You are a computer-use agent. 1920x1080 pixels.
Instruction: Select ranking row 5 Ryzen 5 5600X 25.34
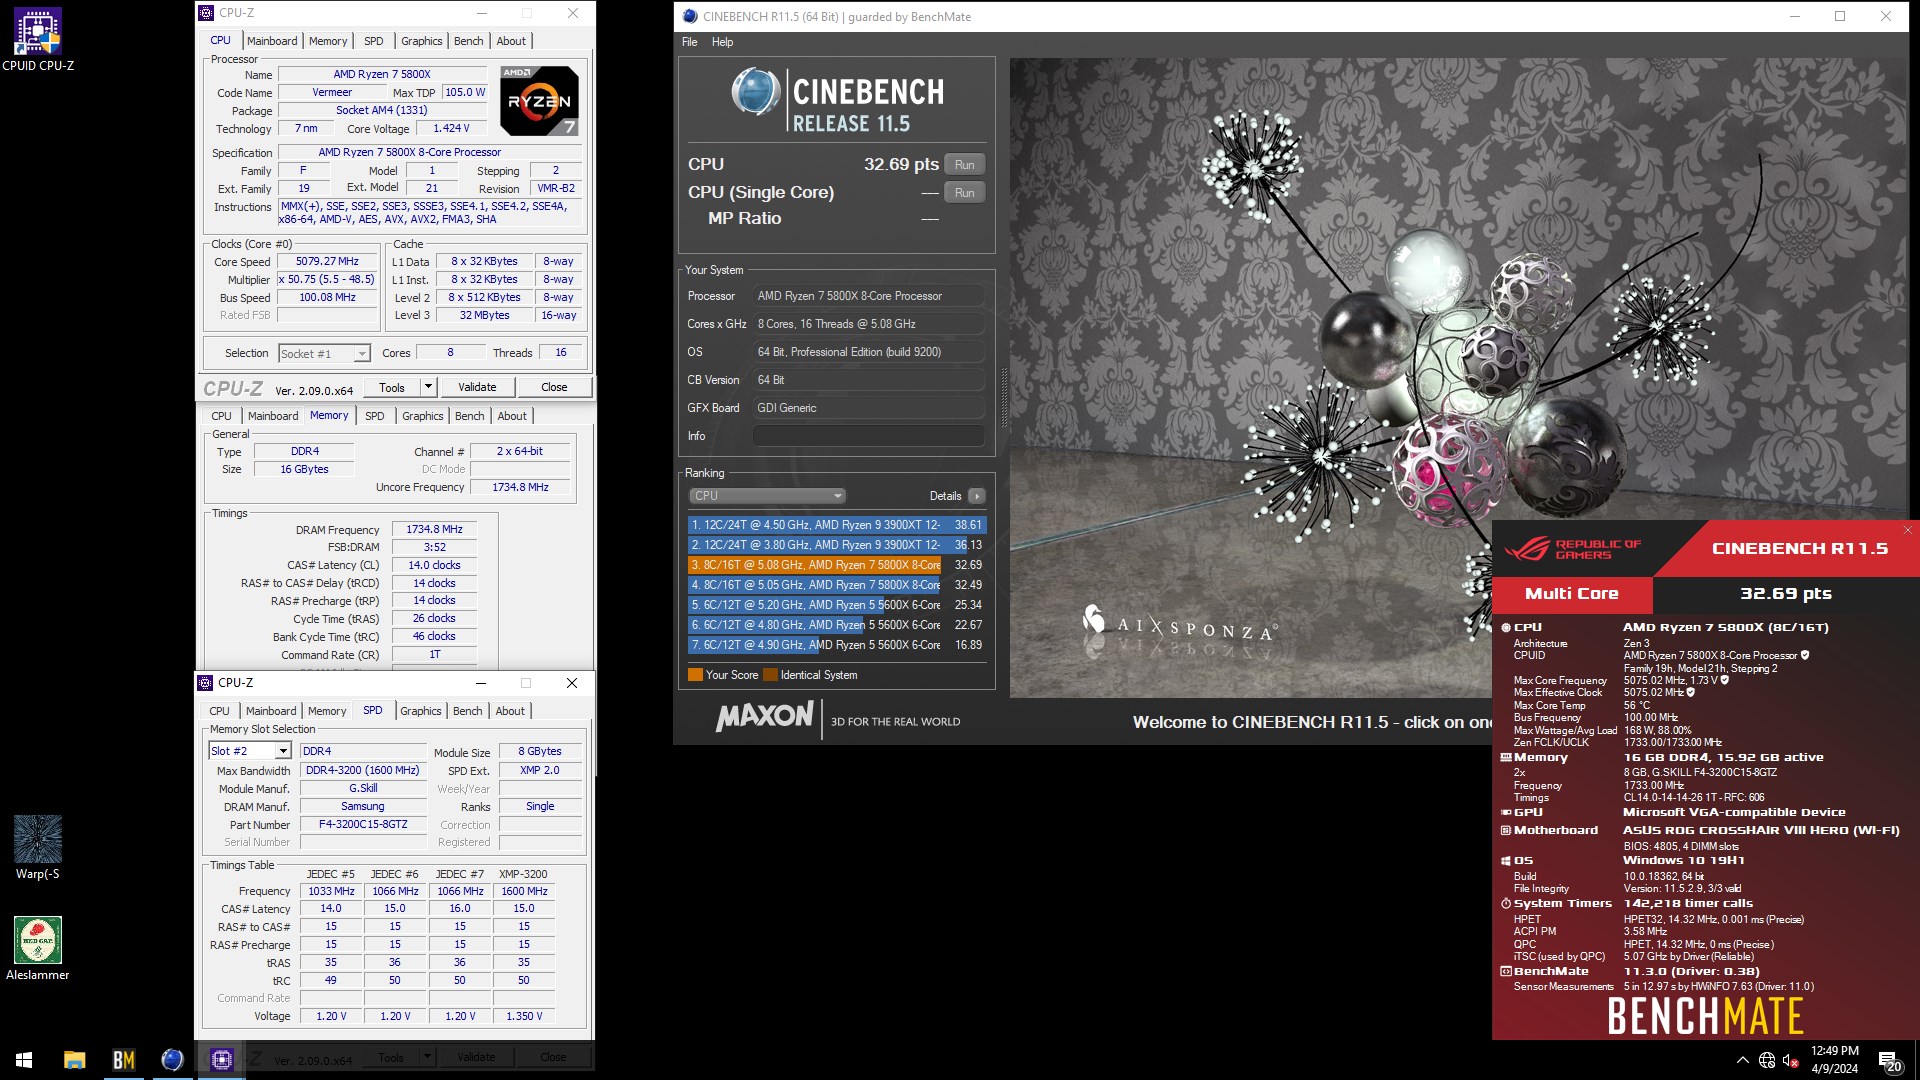(837, 605)
